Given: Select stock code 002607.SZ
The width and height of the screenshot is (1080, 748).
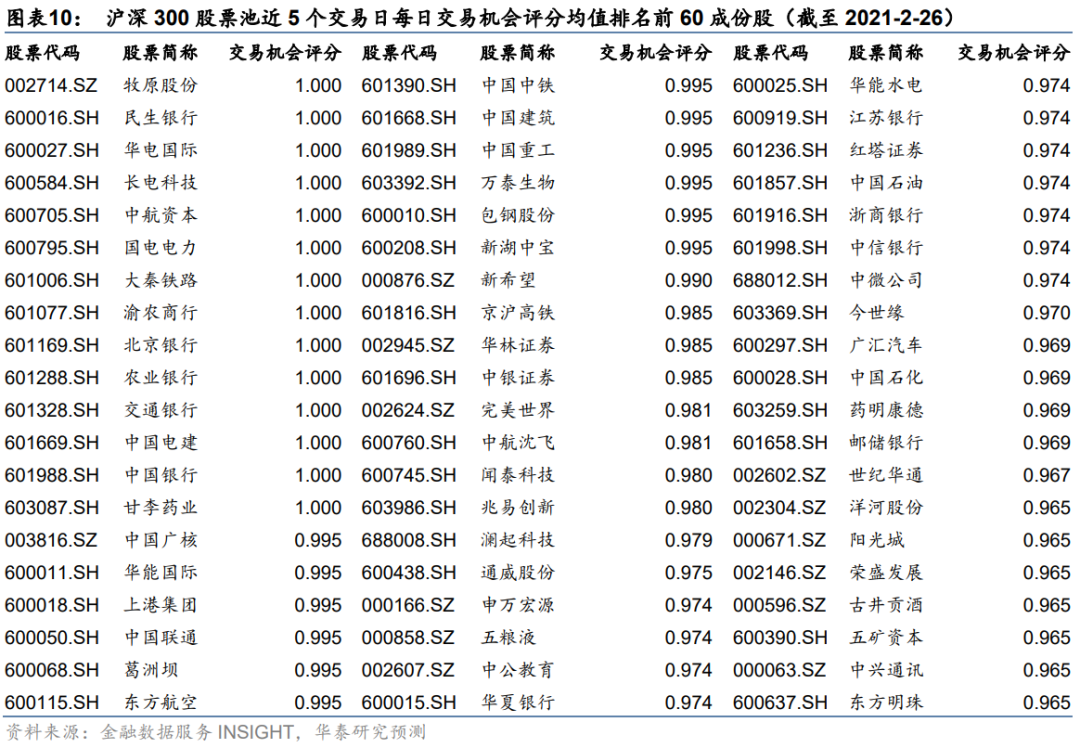Looking at the screenshot, I should tap(408, 669).
